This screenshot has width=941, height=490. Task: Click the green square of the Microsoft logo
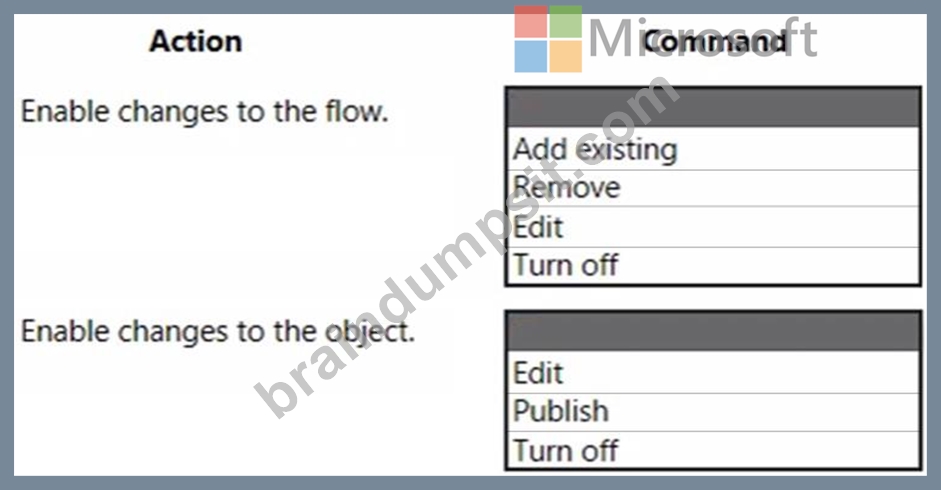[x=566, y=22]
